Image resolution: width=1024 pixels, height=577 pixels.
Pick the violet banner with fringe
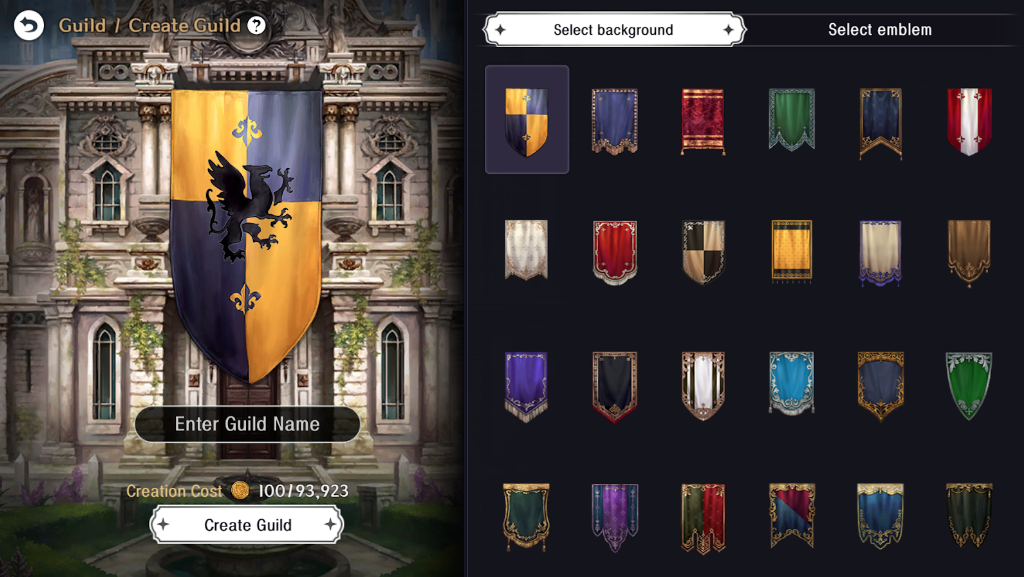[x=526, y=386]
